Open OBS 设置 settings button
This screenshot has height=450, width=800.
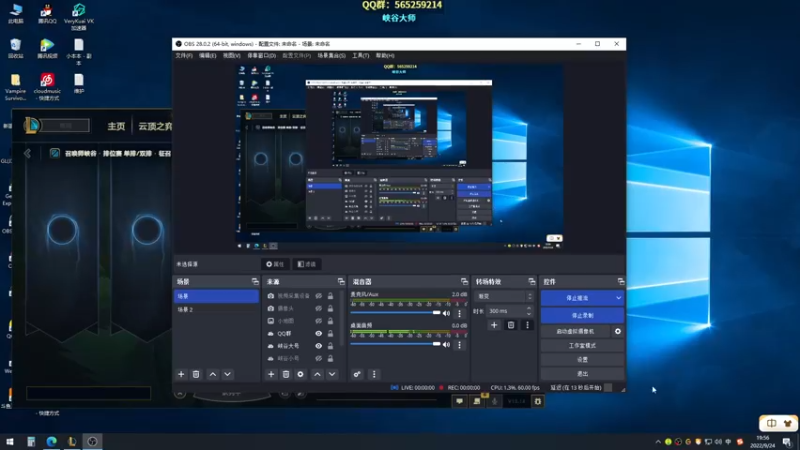click(x=582, y=360)
